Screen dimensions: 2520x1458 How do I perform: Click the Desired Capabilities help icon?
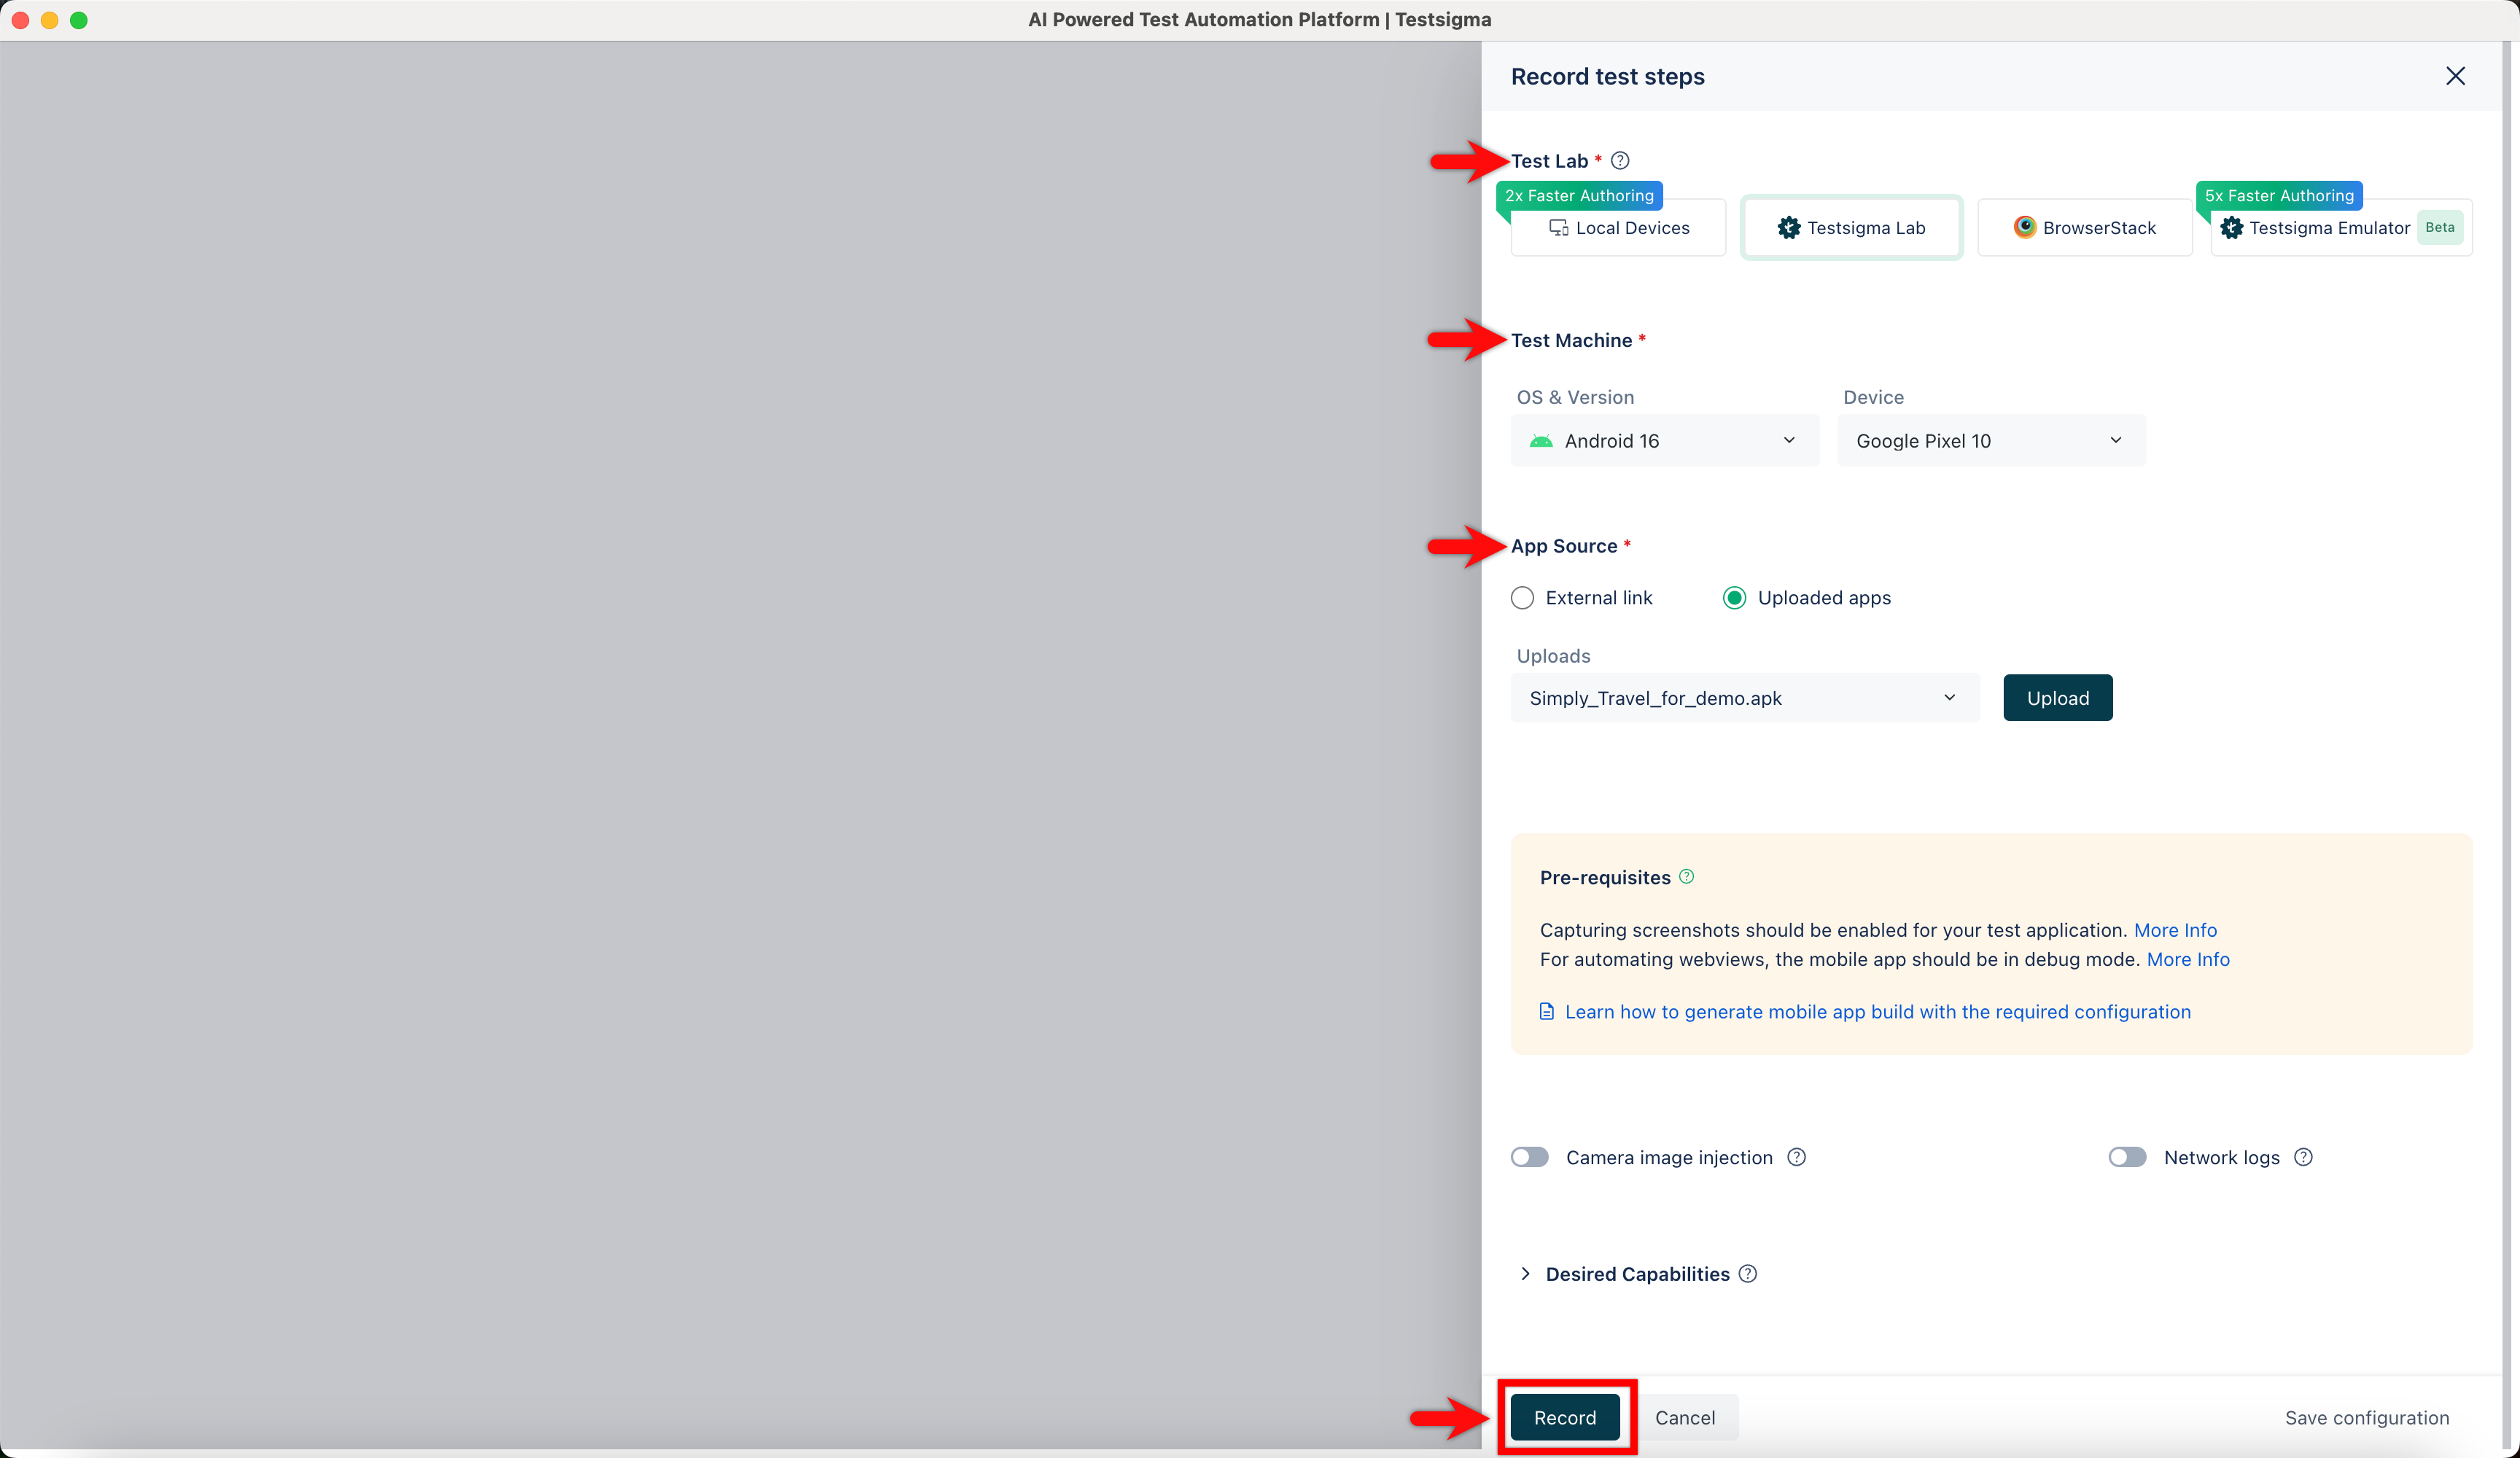click(1747, 1274)
